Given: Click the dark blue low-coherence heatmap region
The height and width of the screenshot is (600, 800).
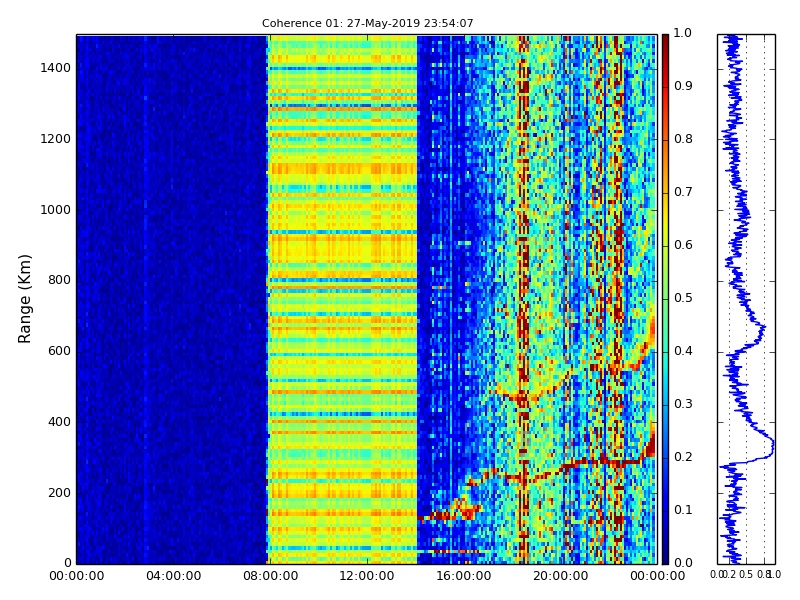Looking at the screenshot, I should point(172,299).
